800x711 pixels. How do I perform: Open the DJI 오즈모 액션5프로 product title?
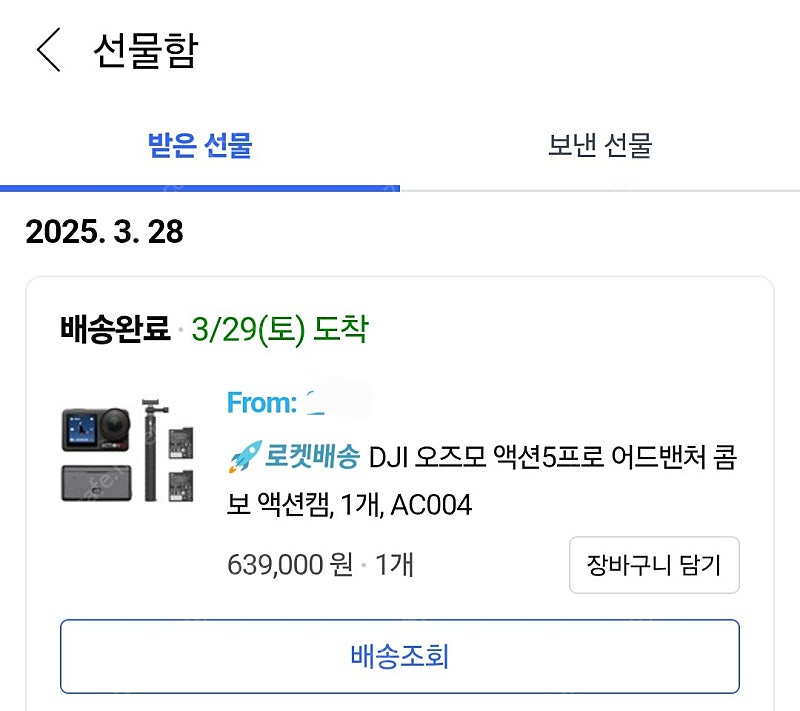coord(540,459)
